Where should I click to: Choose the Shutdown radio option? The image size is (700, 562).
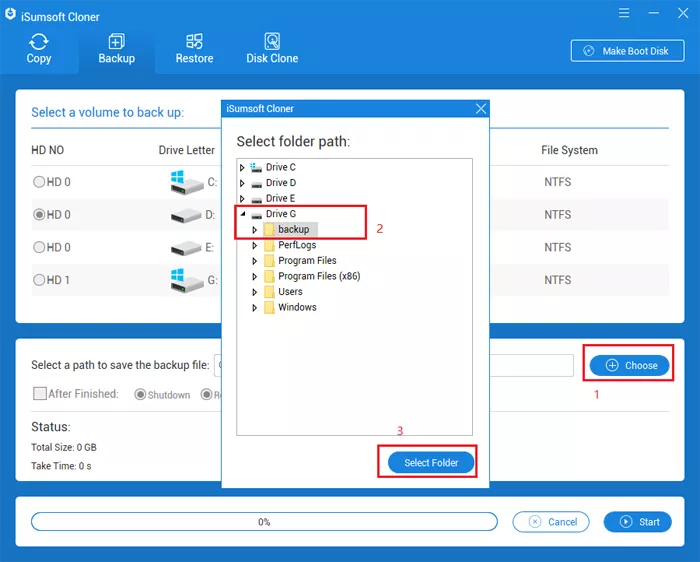[140, 395]
